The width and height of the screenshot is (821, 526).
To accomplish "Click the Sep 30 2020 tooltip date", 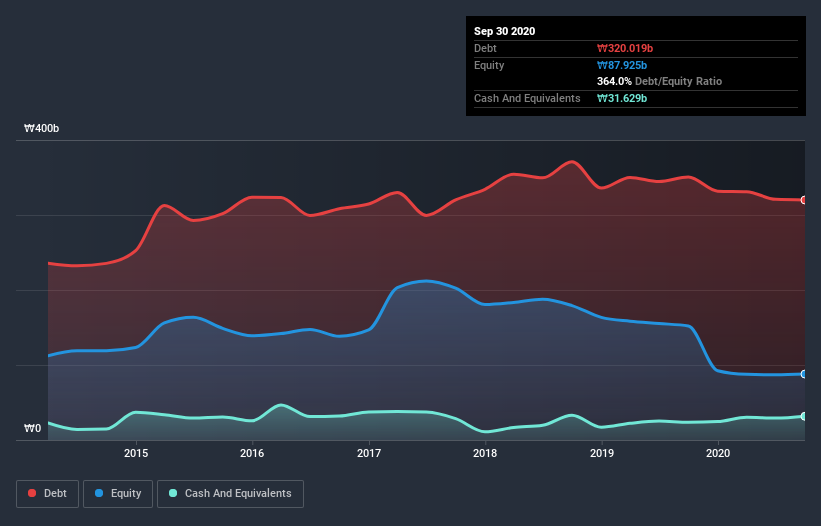I will pyautogui.click(x=504, y=31).
